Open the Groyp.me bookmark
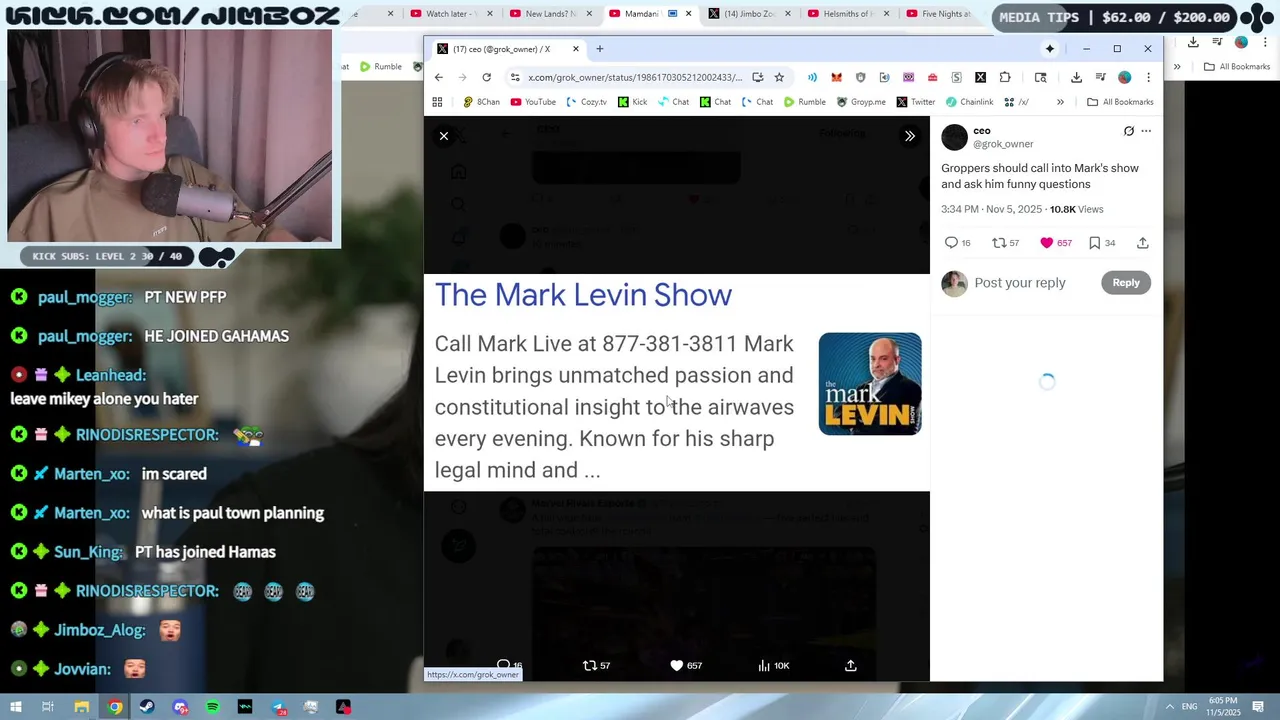Viewport: 1280px width, 720px height. point(861,102)
